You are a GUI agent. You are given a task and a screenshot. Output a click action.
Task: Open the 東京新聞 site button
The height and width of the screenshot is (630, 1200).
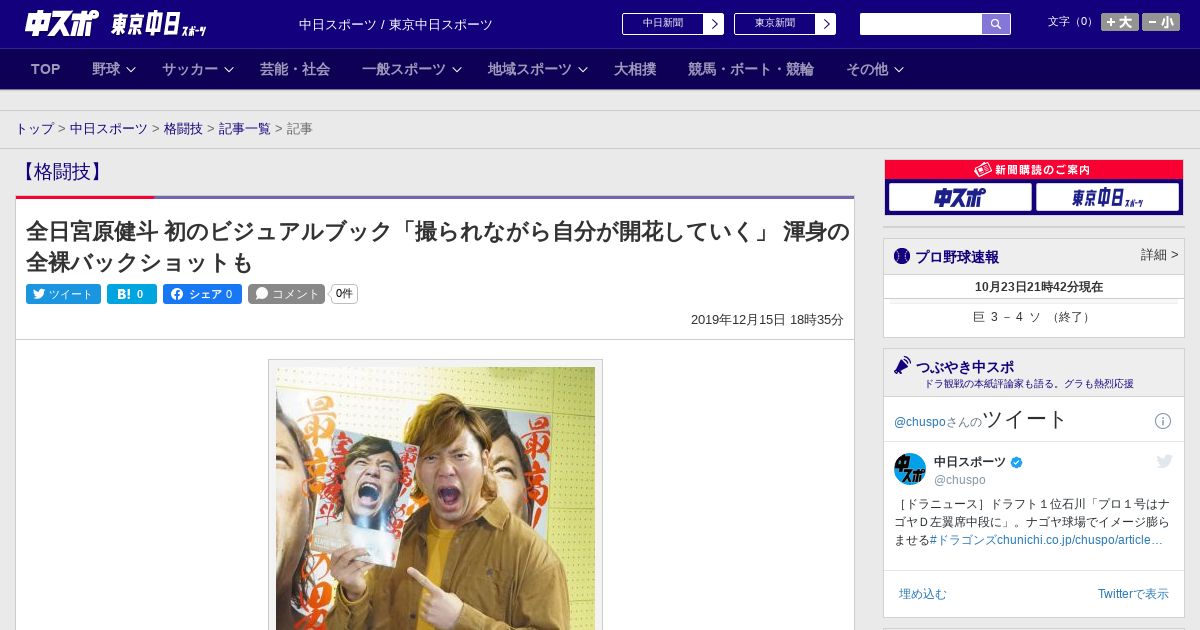[x=785, y=24]
